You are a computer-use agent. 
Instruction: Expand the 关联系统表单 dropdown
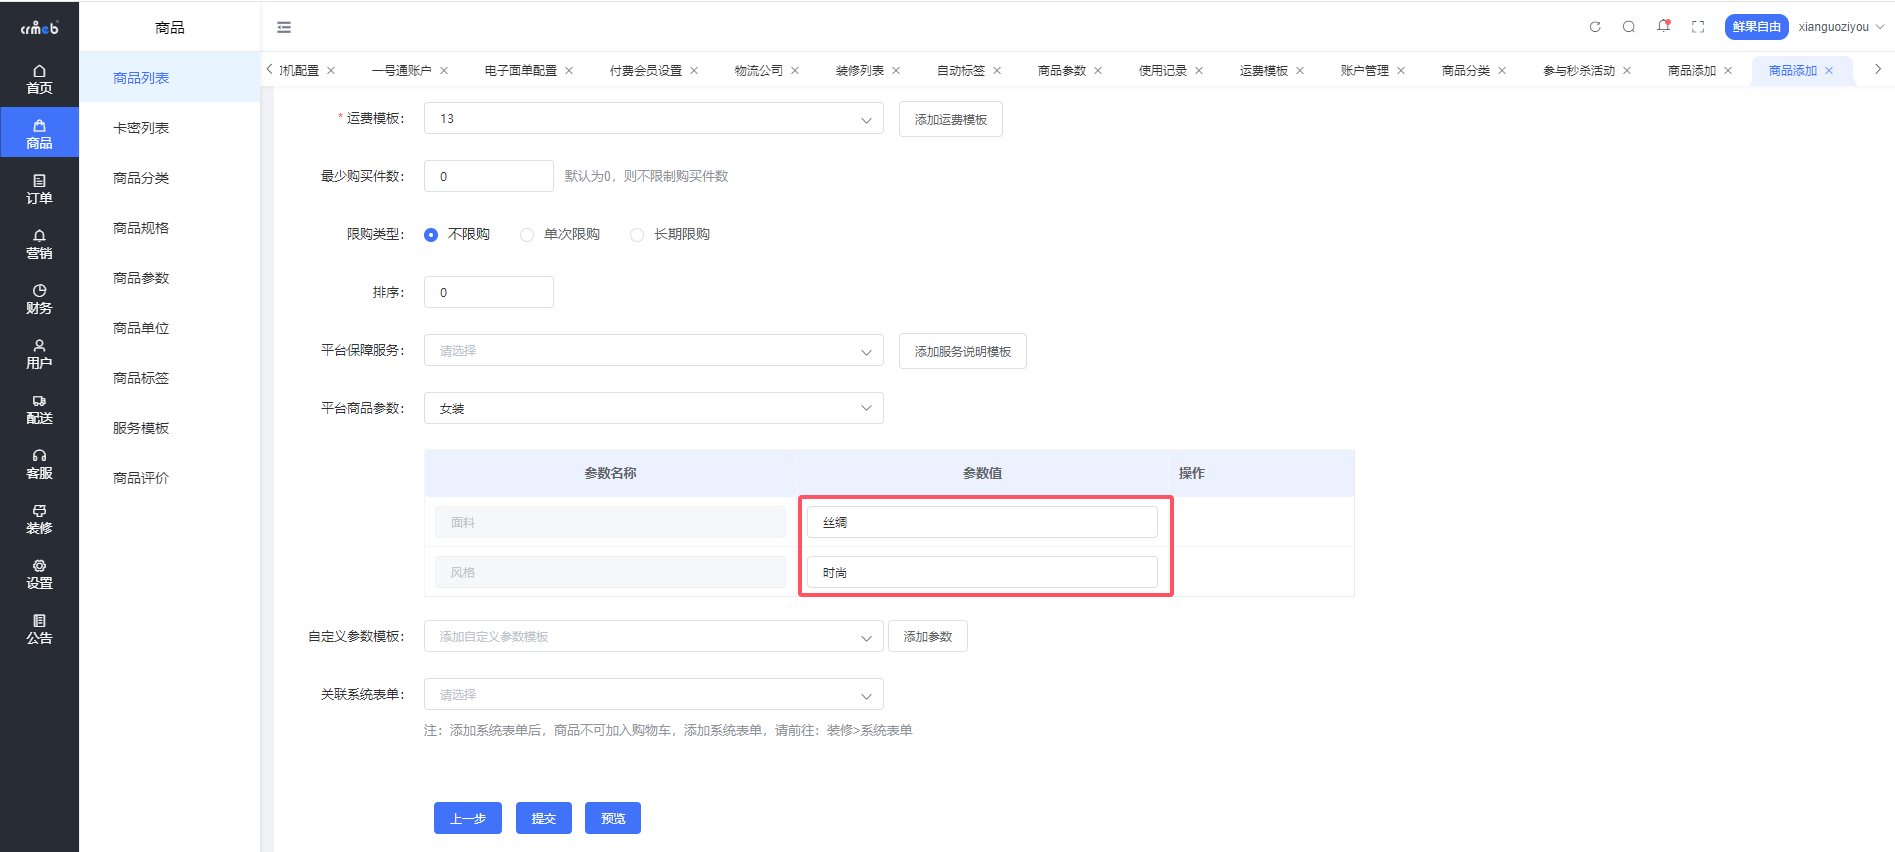(653, 695)
